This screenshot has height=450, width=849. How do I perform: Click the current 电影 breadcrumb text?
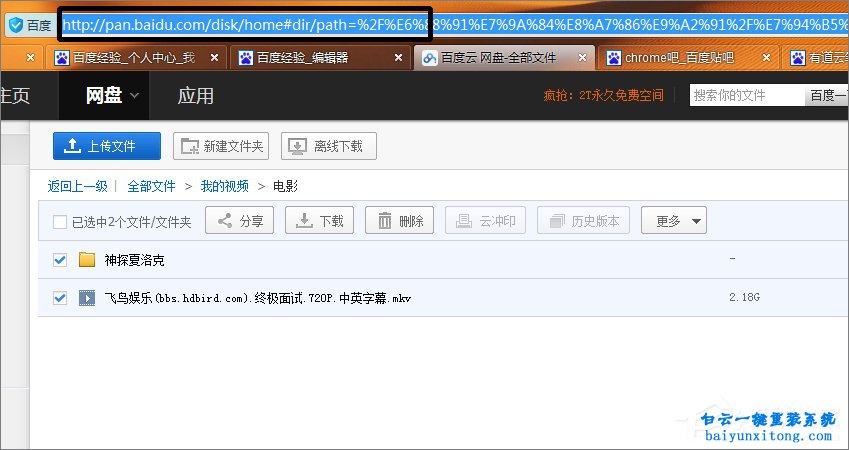[285, 187]
